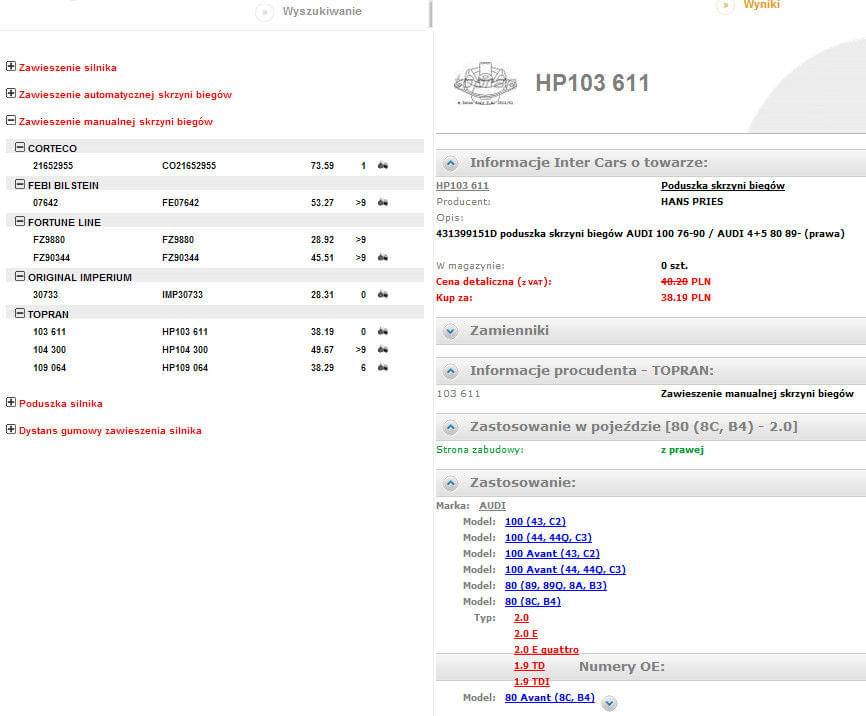Switch to the Wyszukiwanie tab
The width and height of the screenshot is (866, 716).
tap(322, 11)
